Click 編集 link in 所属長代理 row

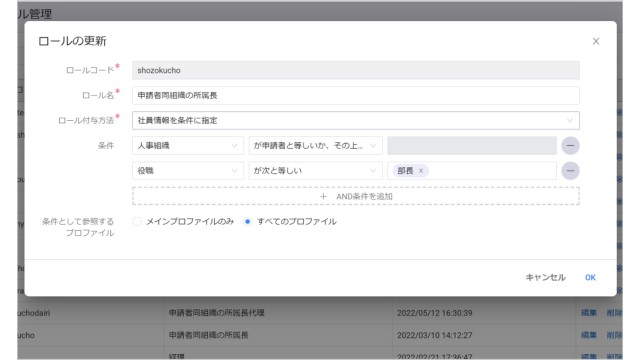point(589,313)
